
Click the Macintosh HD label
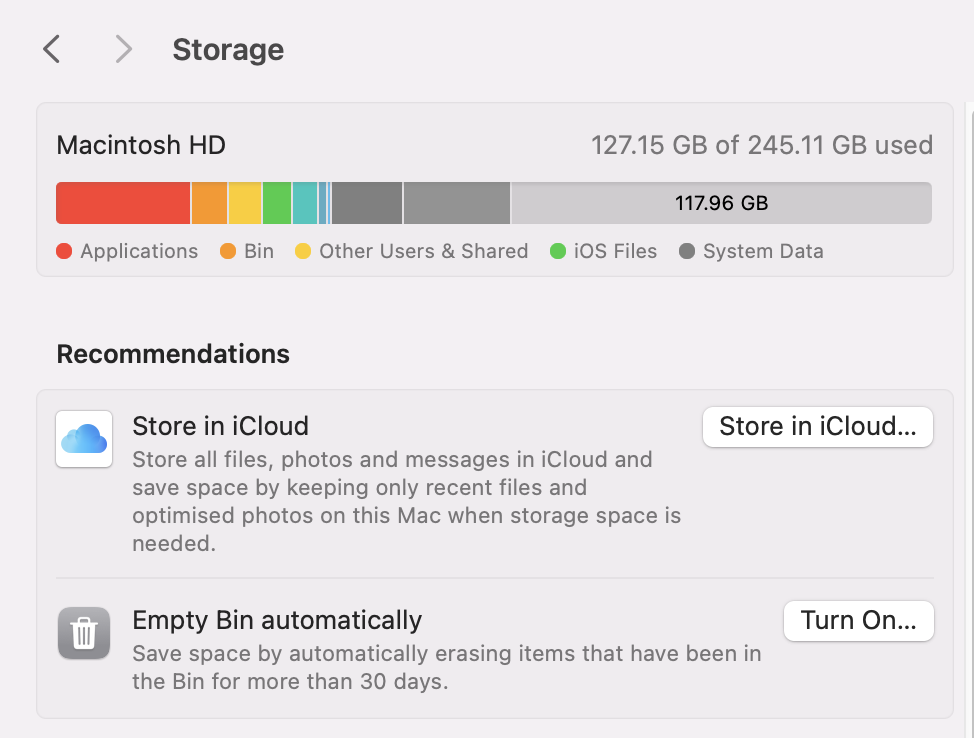pyautogui.click(x=140, y=145)
